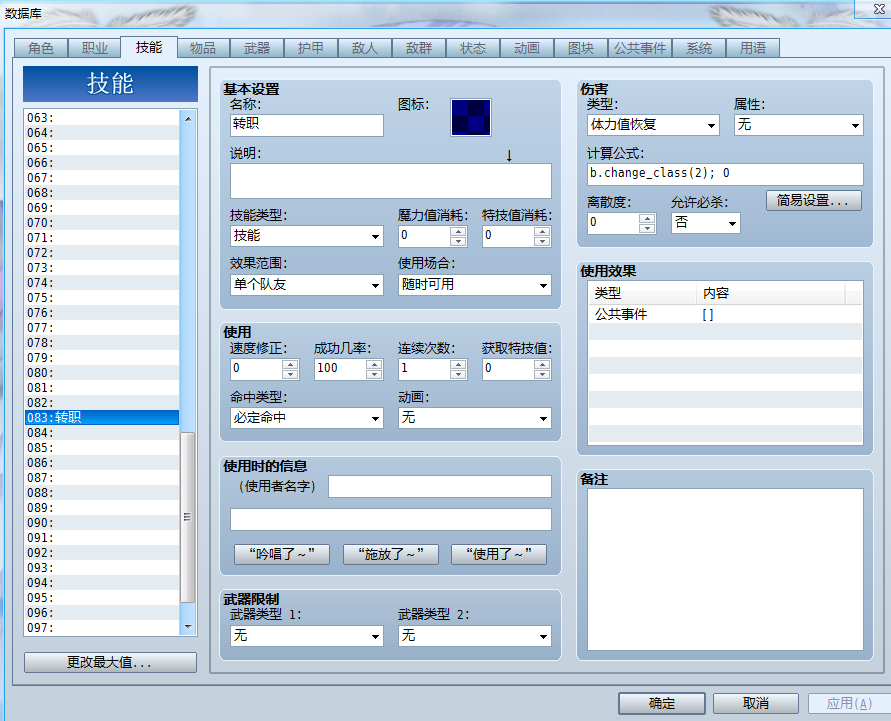891x721 pixels.
Task: Select skill list row 063:
Action: click(x=102, y=118)
